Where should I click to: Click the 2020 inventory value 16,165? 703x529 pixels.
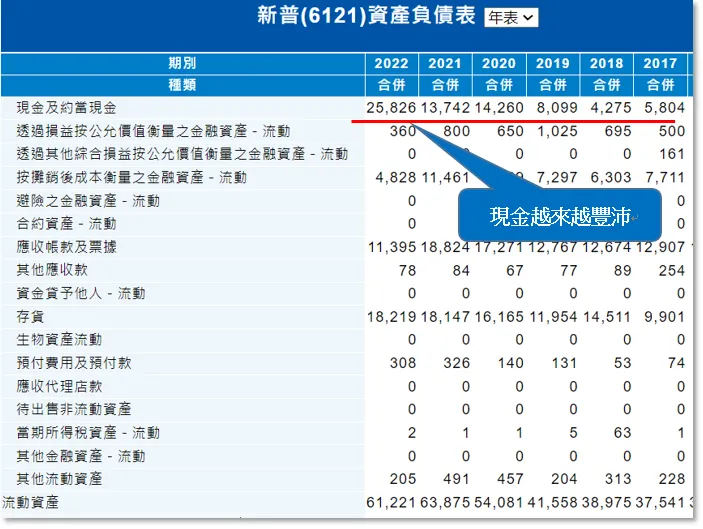tap(499, 317)
